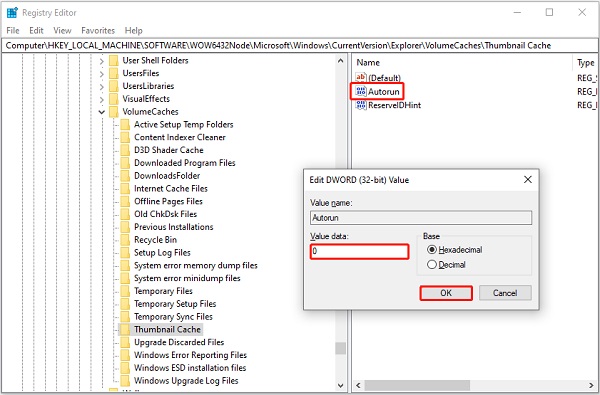Click the tree pane scroll up arrow
The height and width of the screenshot is (395, 600).
click(x=340, y=60)
